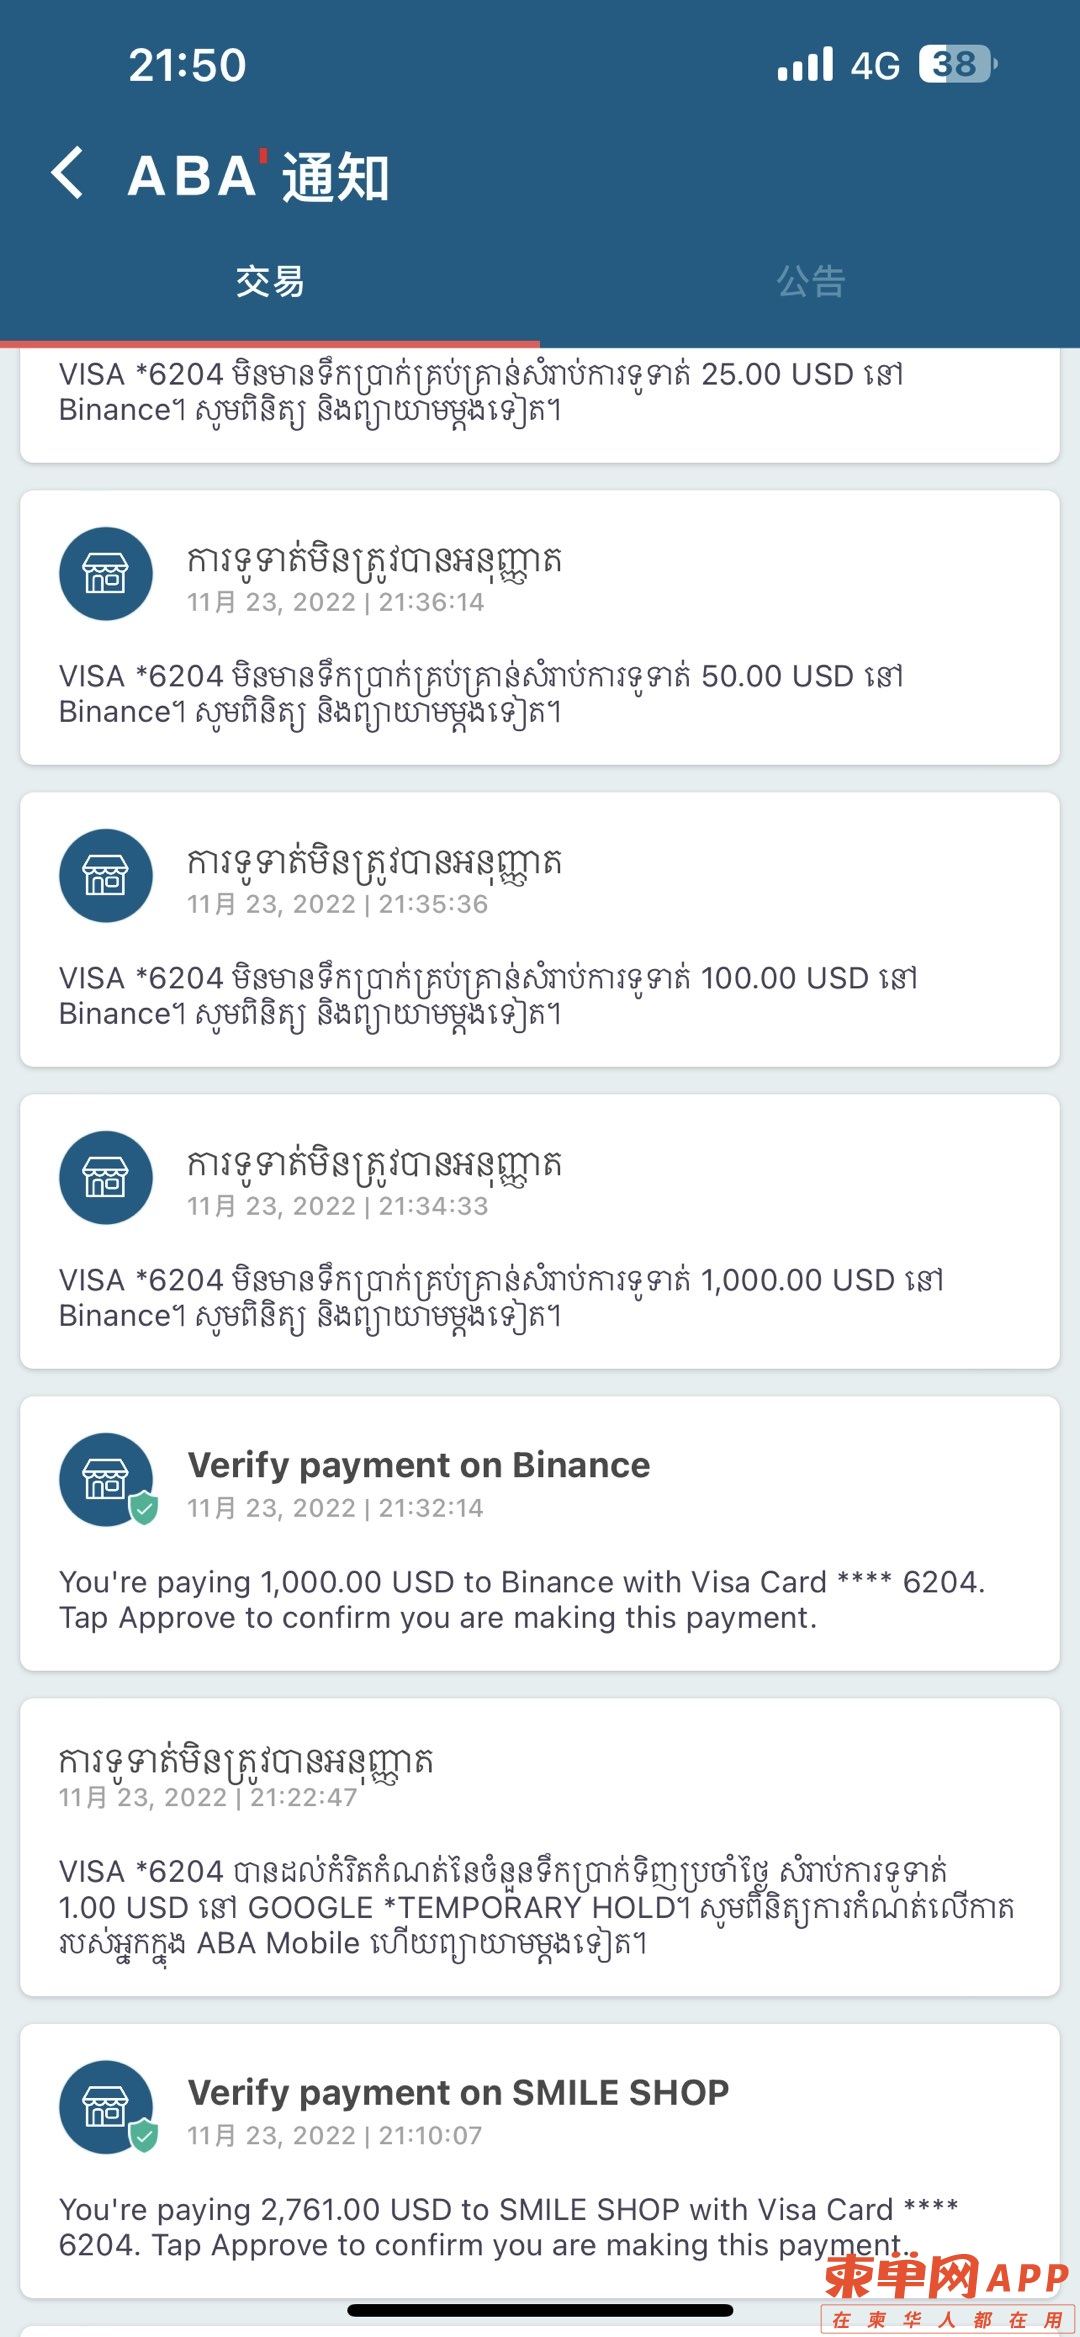Tap merchant icon of 21:34:33 notification

[106, 1178]
